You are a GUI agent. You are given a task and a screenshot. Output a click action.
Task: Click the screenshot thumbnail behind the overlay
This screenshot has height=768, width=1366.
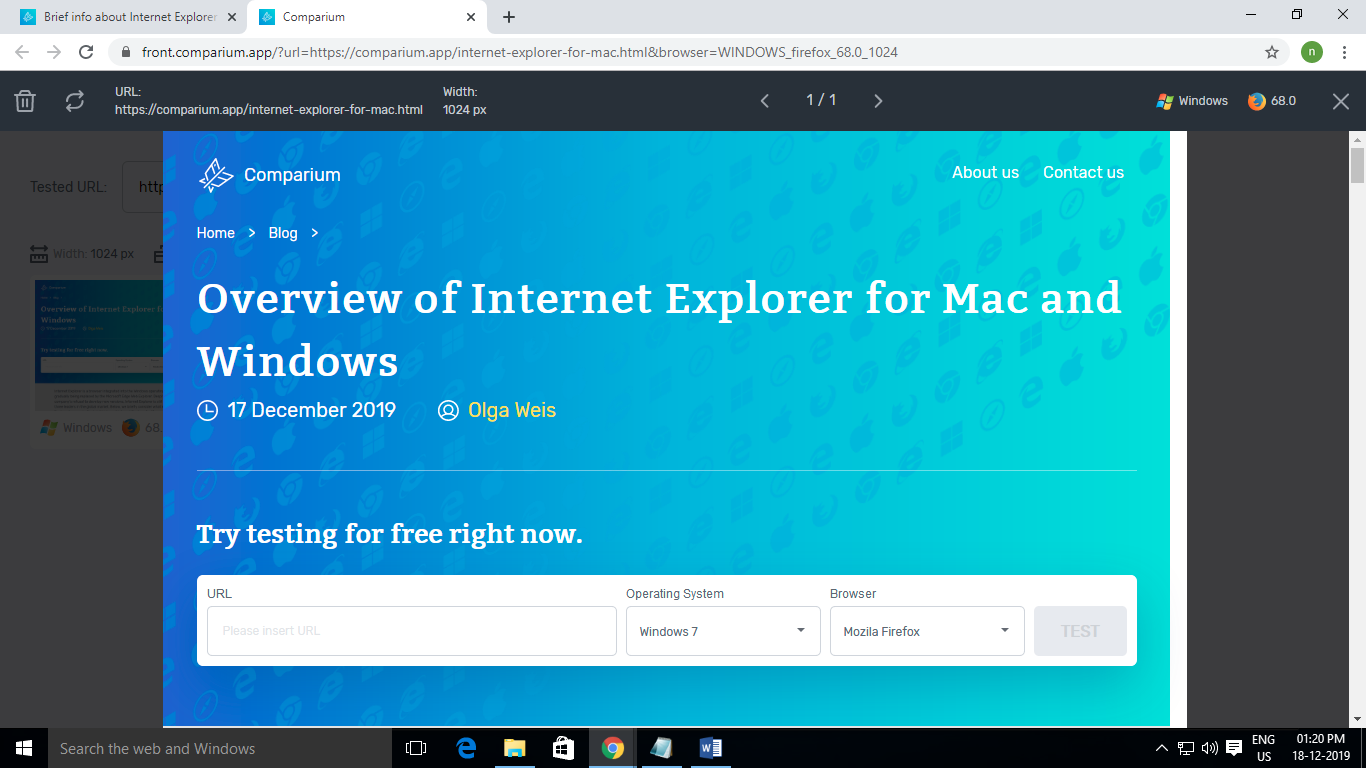click(x=99, y=345)
